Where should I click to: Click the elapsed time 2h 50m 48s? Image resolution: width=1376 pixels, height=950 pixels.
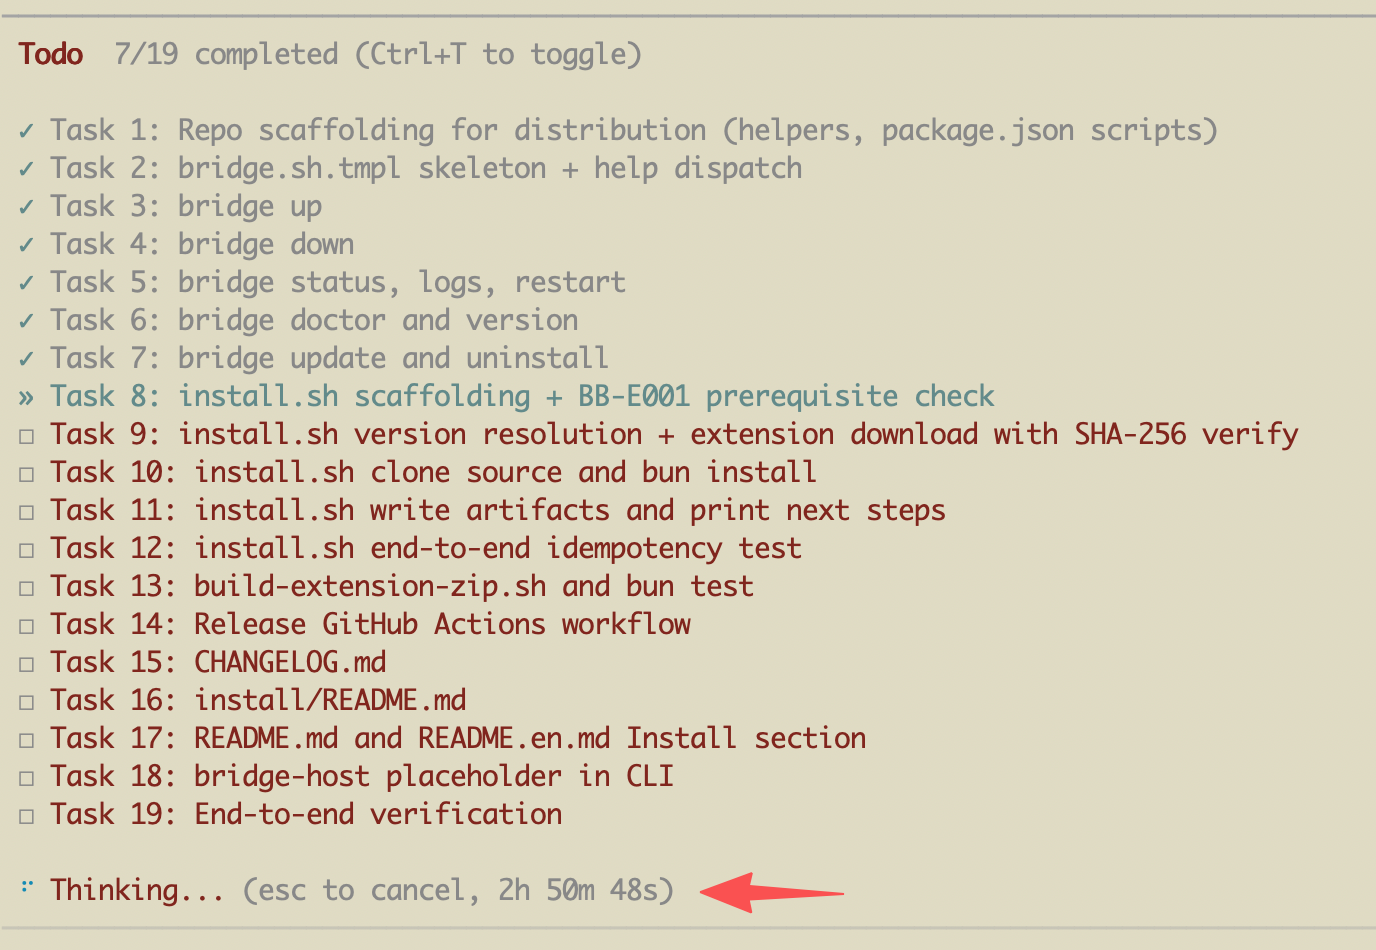point(585,890)
